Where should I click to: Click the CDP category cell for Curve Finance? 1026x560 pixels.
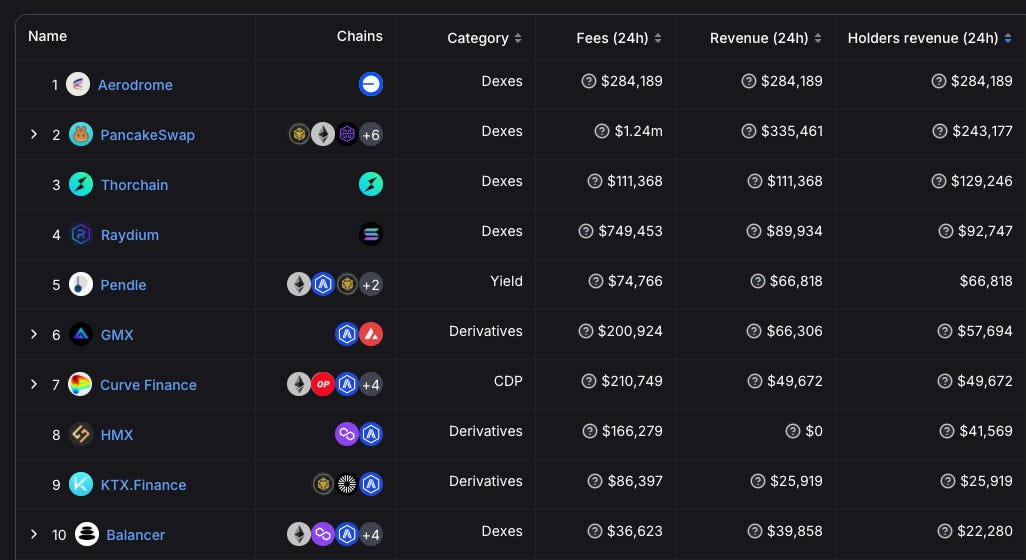(508, 381)
